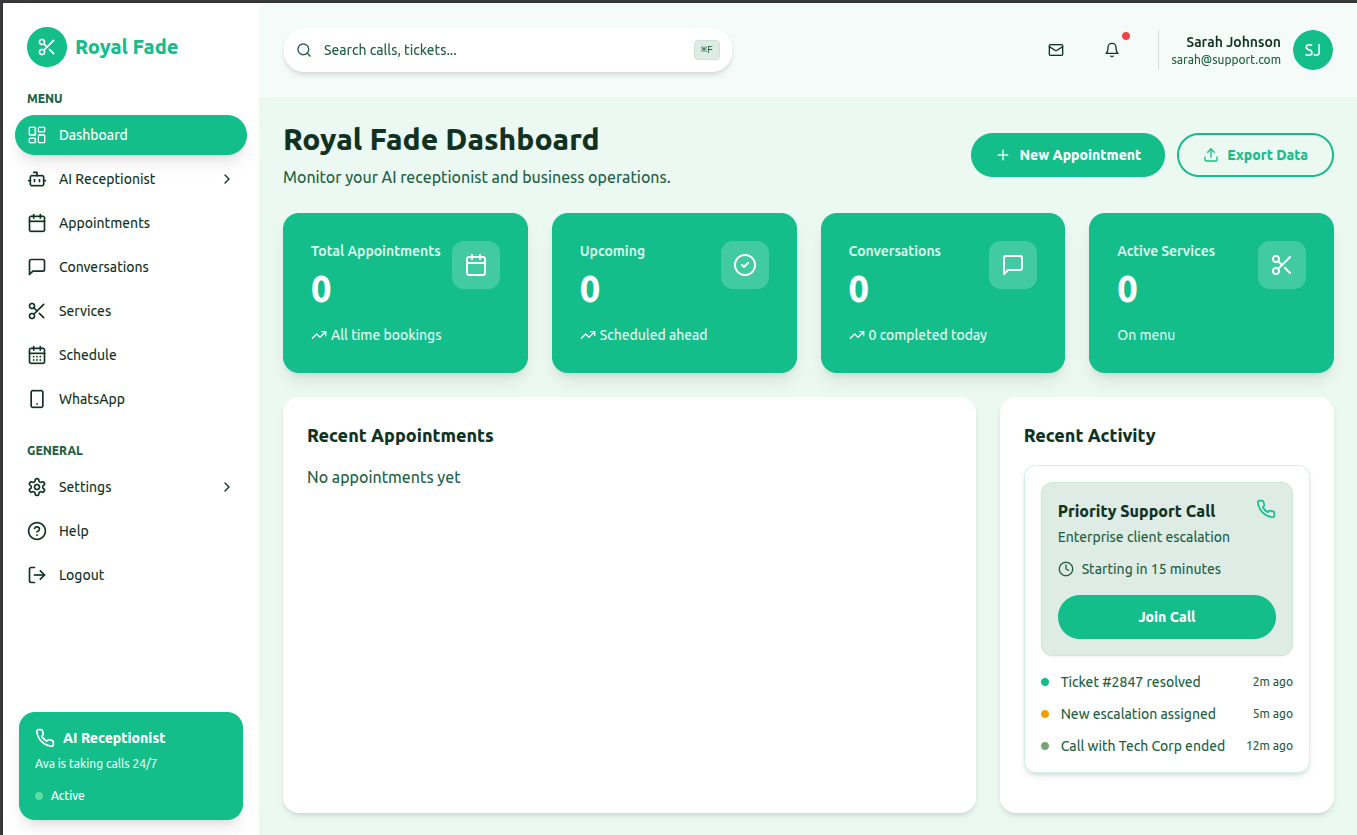This screenshot has height=835, width=1357.
Task: Select Services from the sidebar menu
Action: pyautogui.click(x=85, y=311)
